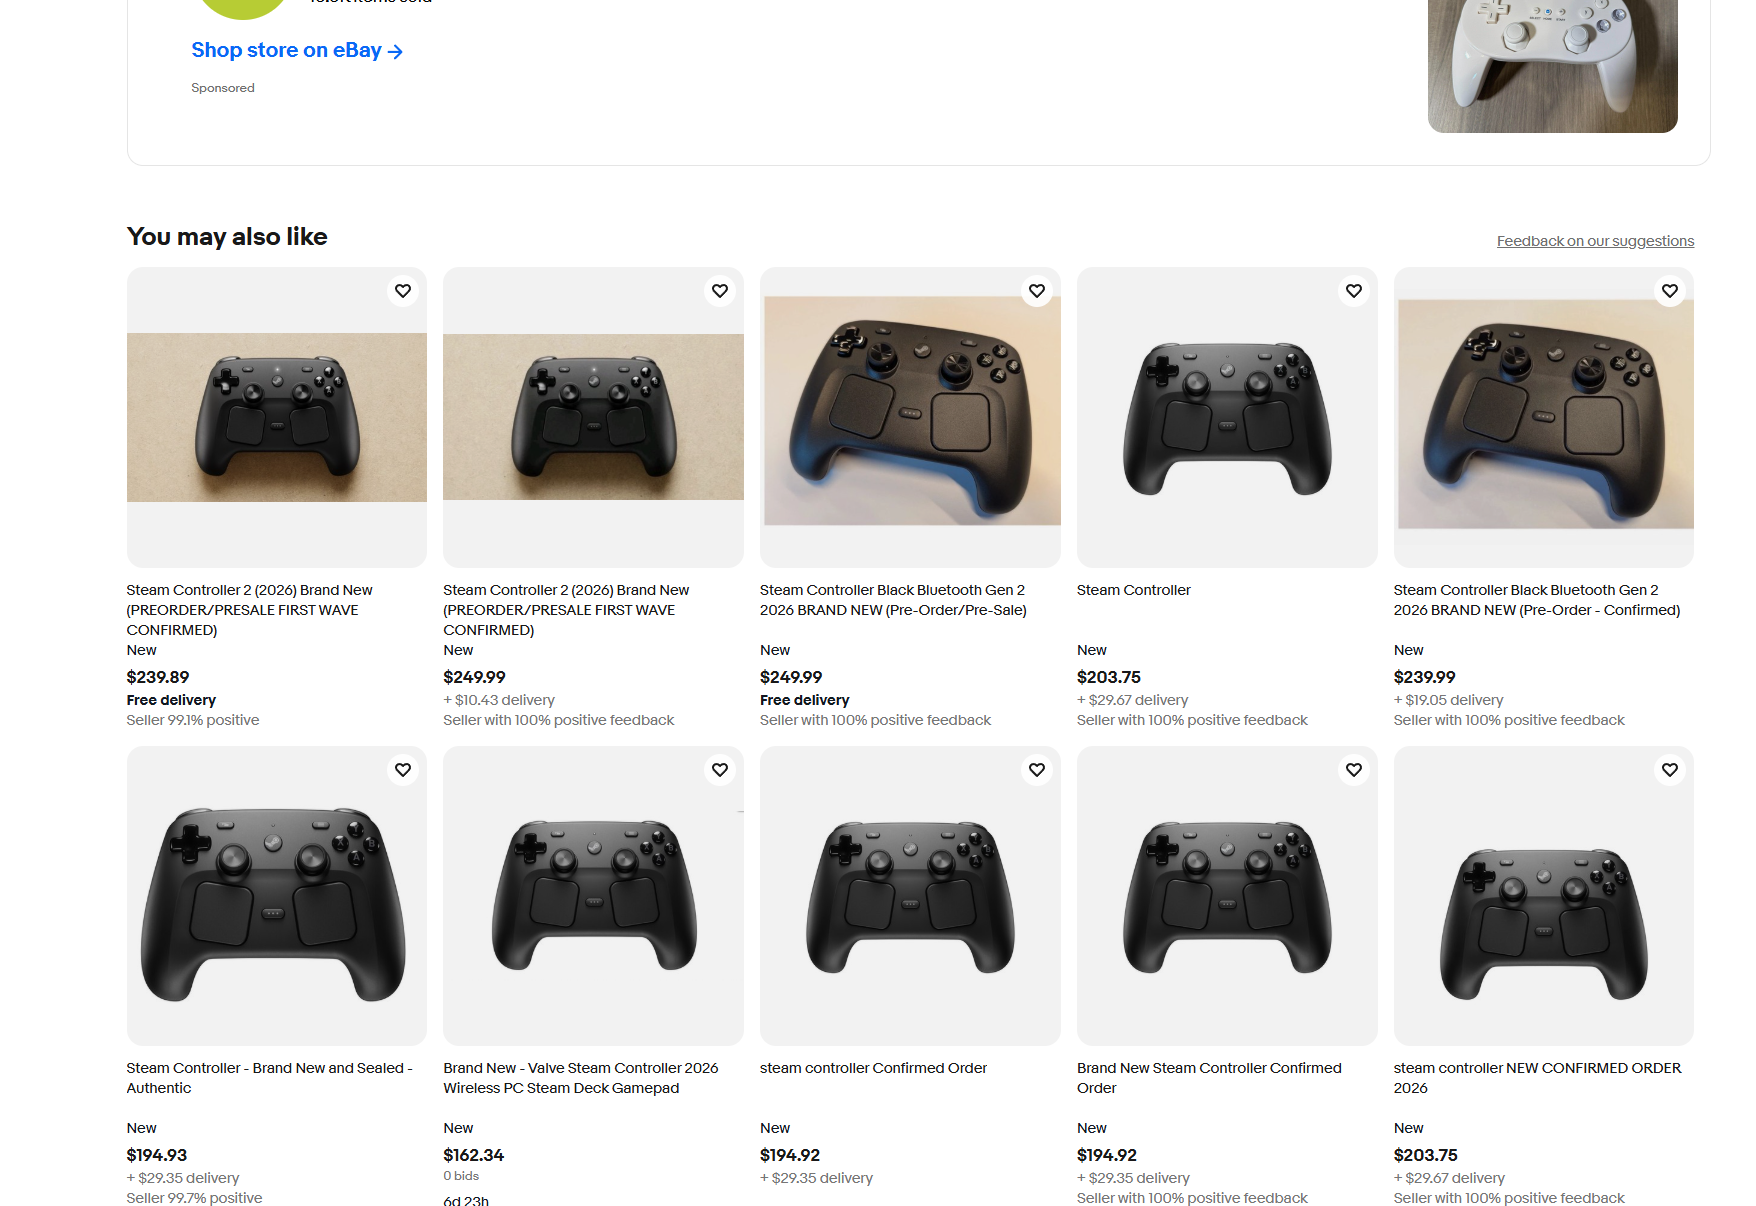The image size is (1756, 1206).
Task: Save 'Brand New Steam Controller Confirmed Order' via heart
Action: pyautogui.click(x=1354, y=770)
